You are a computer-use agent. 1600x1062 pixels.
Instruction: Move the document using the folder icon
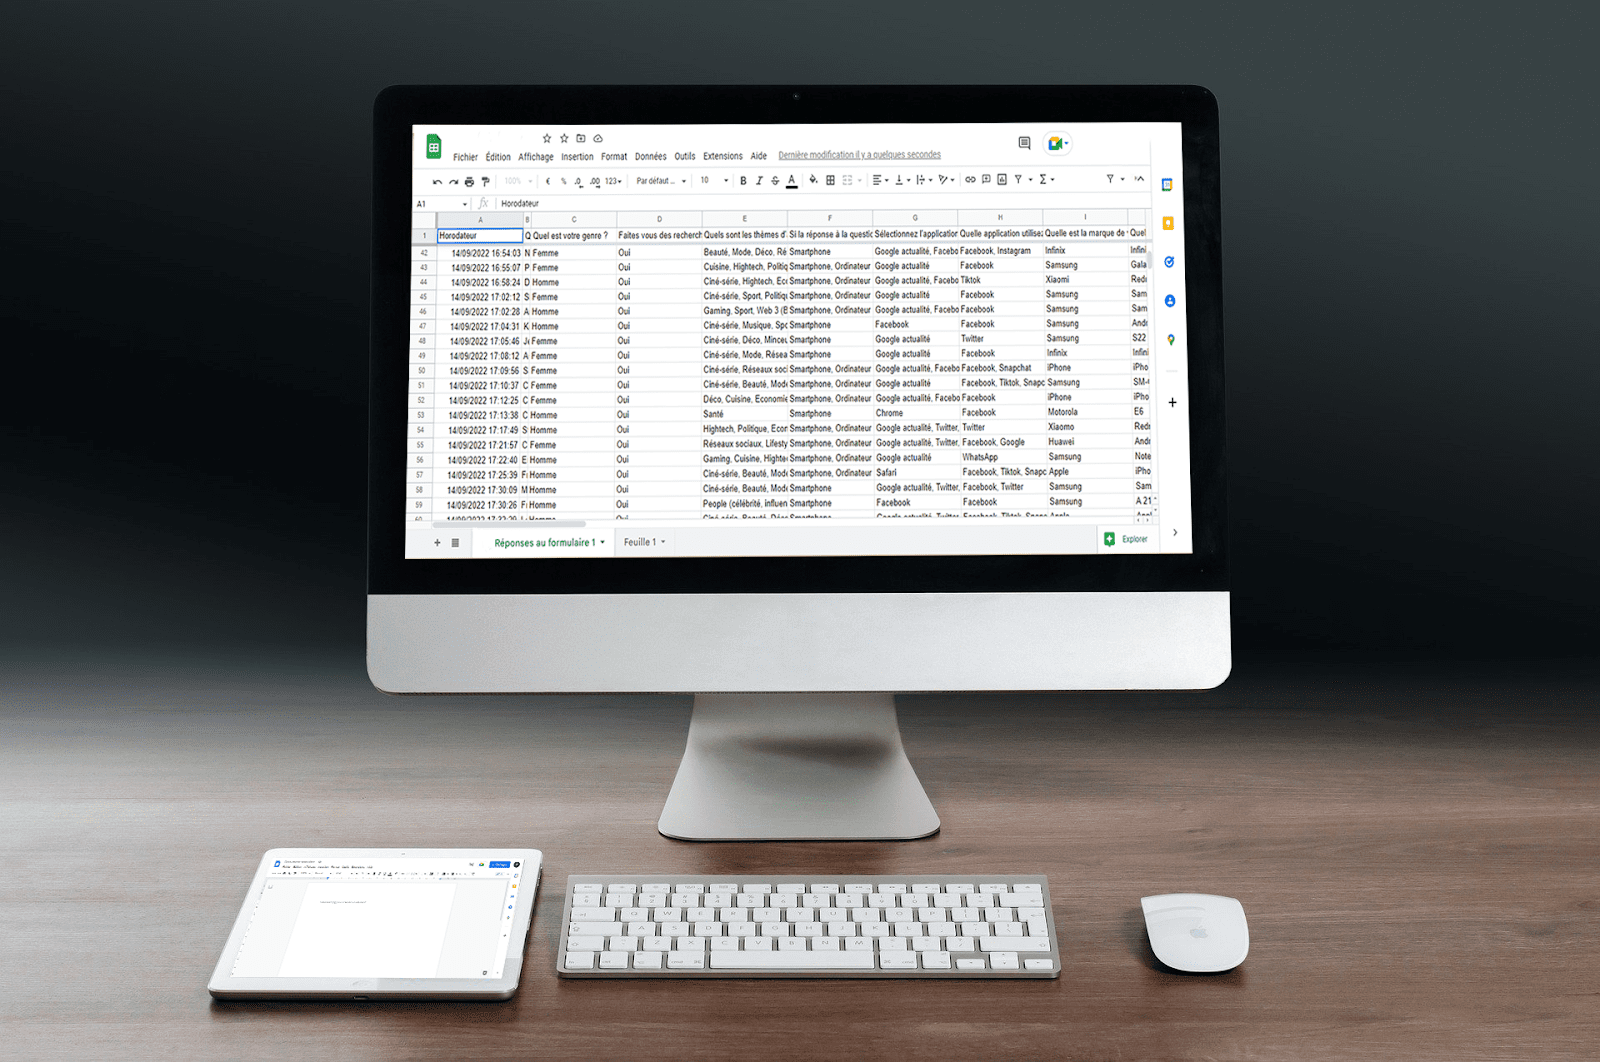click(581, 138)
